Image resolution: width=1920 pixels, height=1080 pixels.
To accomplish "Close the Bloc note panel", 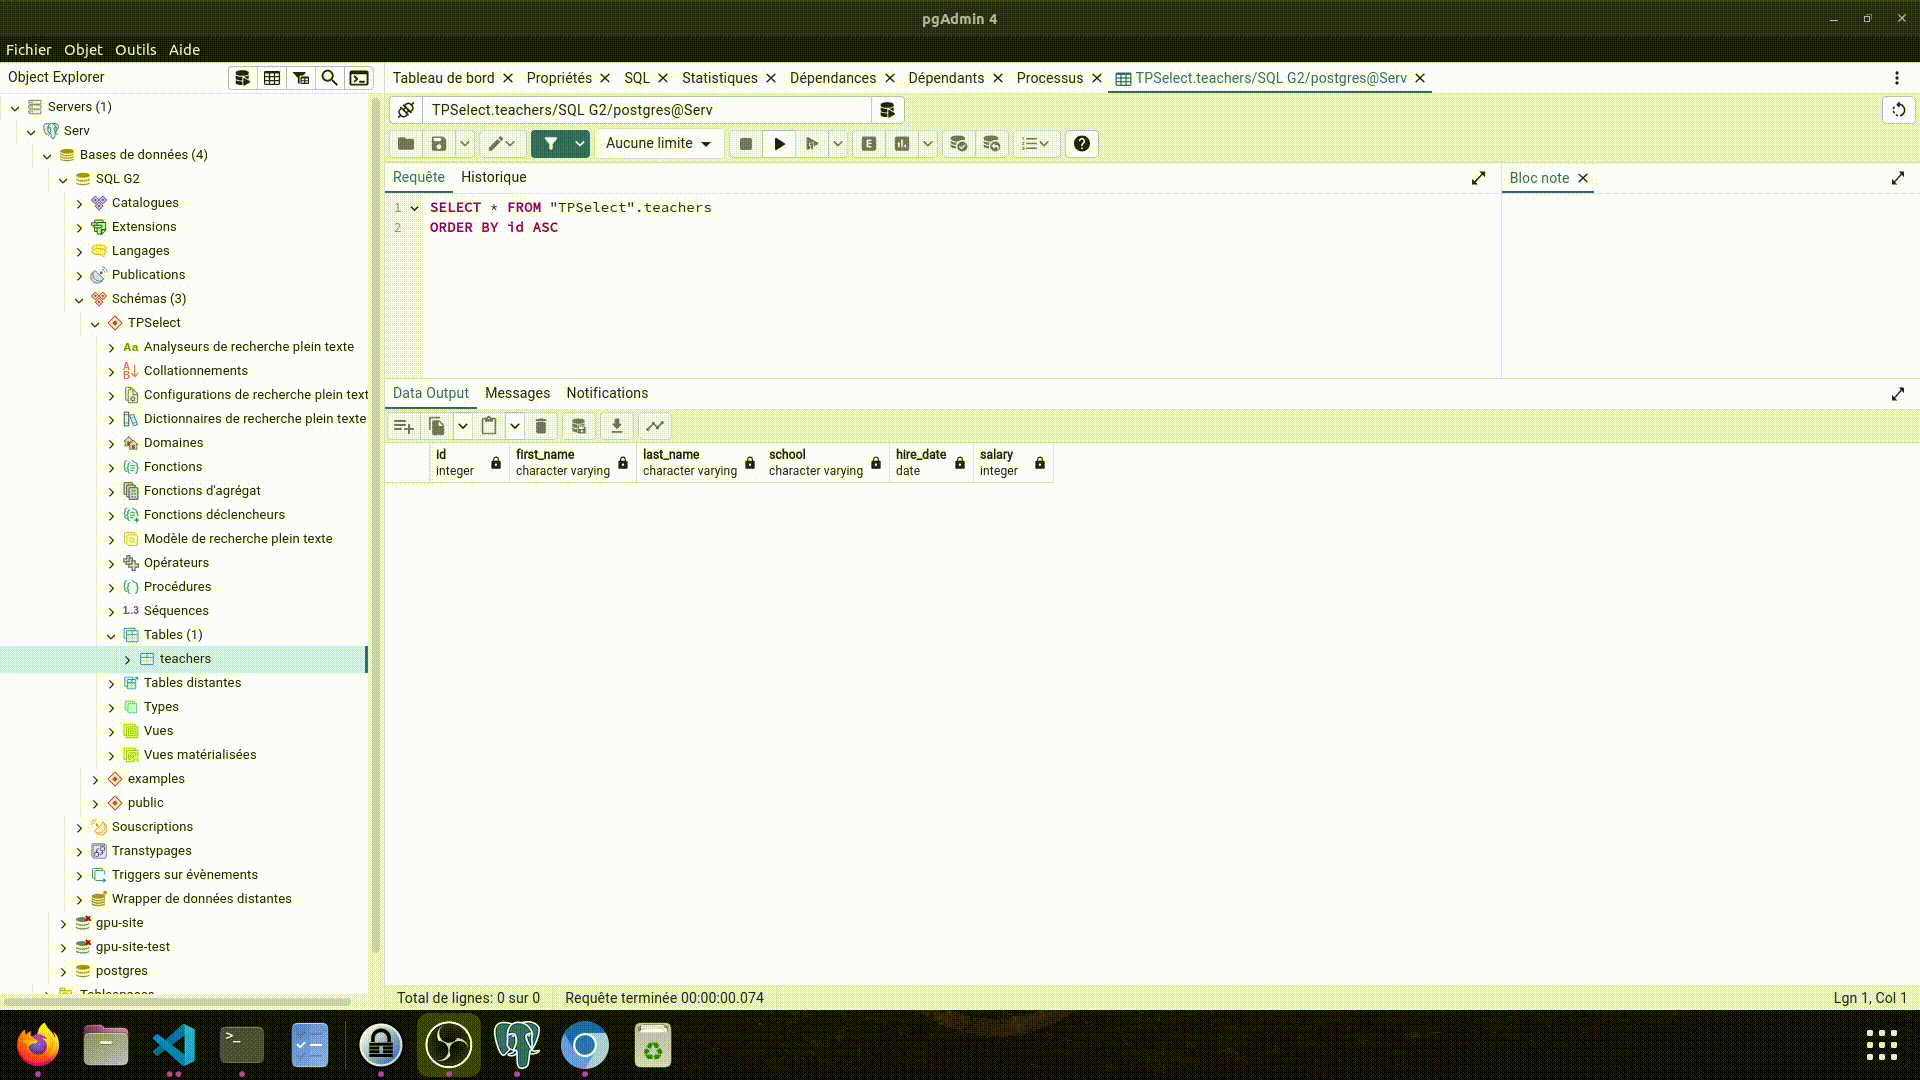I will tap(1583, 178).
